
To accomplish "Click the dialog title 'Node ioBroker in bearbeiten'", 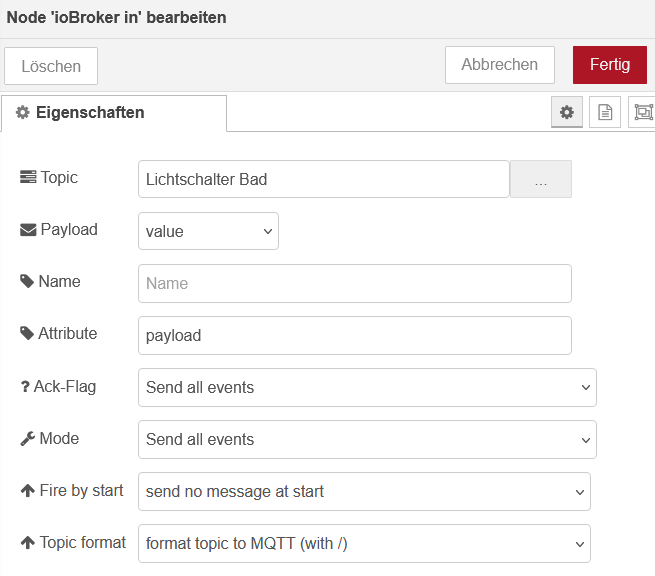I will [117, 18].
